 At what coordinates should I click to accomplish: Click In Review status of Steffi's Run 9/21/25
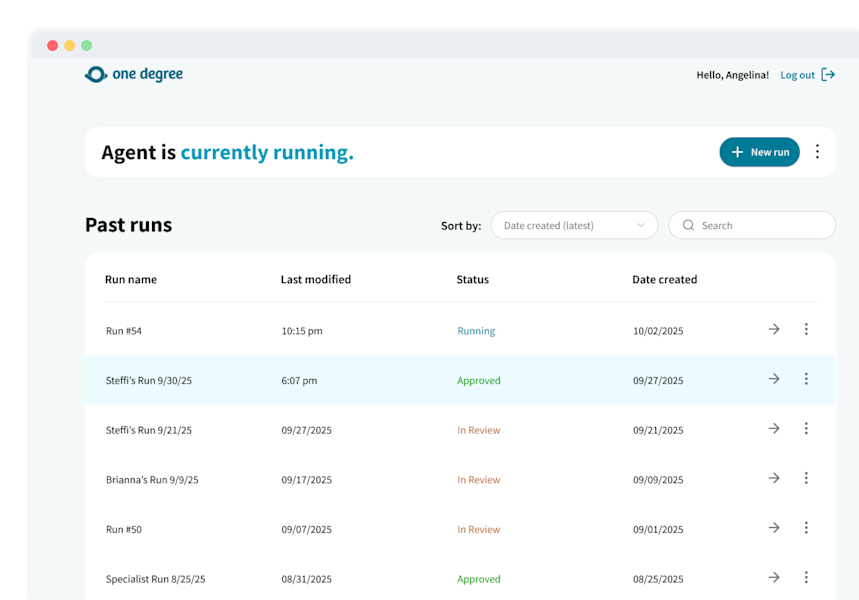479,430
